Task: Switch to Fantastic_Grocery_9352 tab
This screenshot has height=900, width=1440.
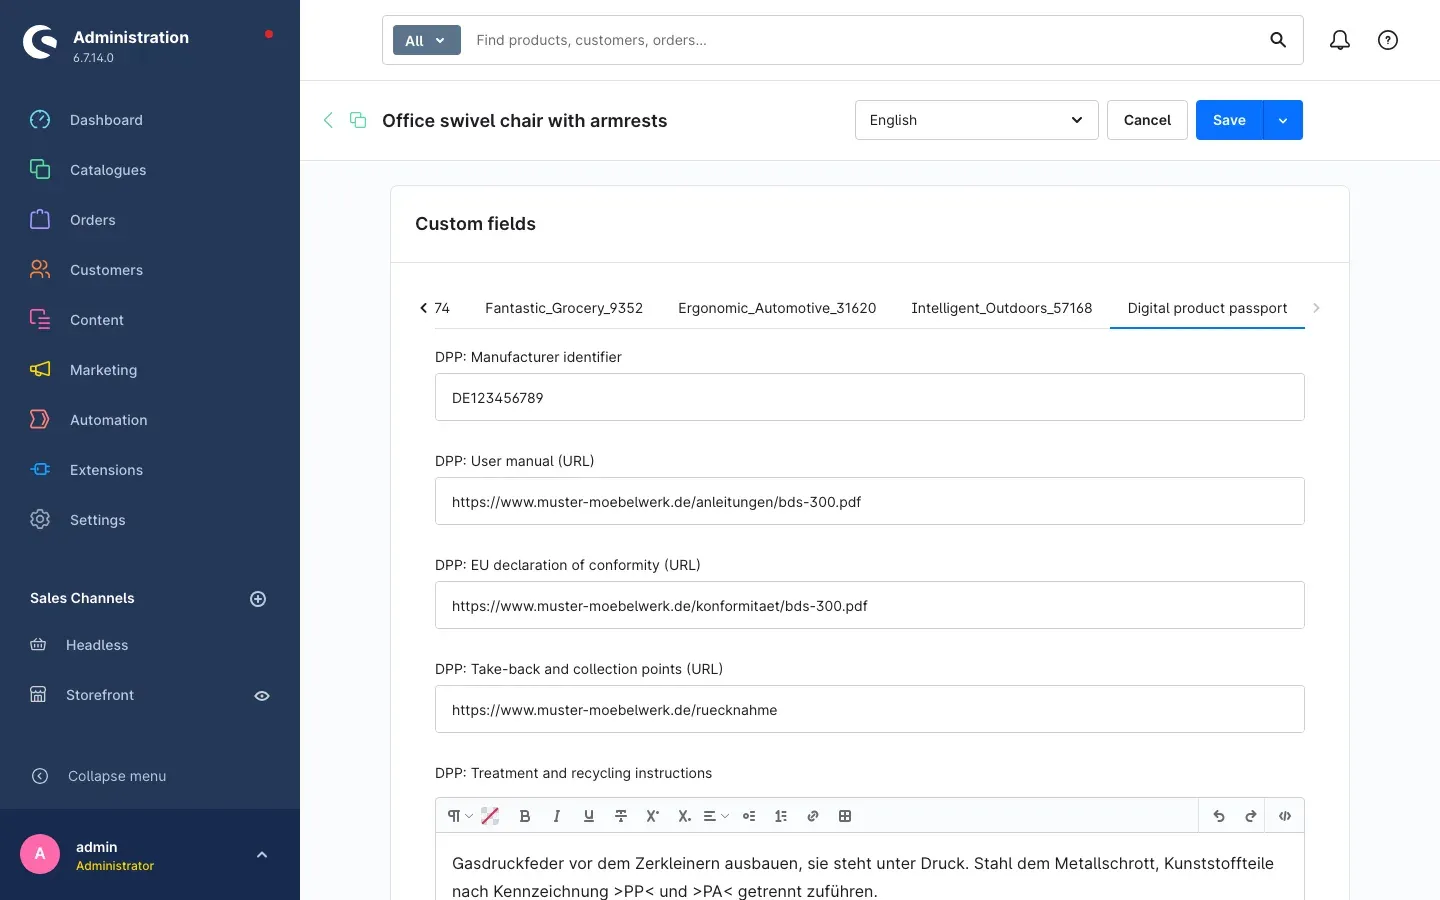Action: click(x=564, y=308)
